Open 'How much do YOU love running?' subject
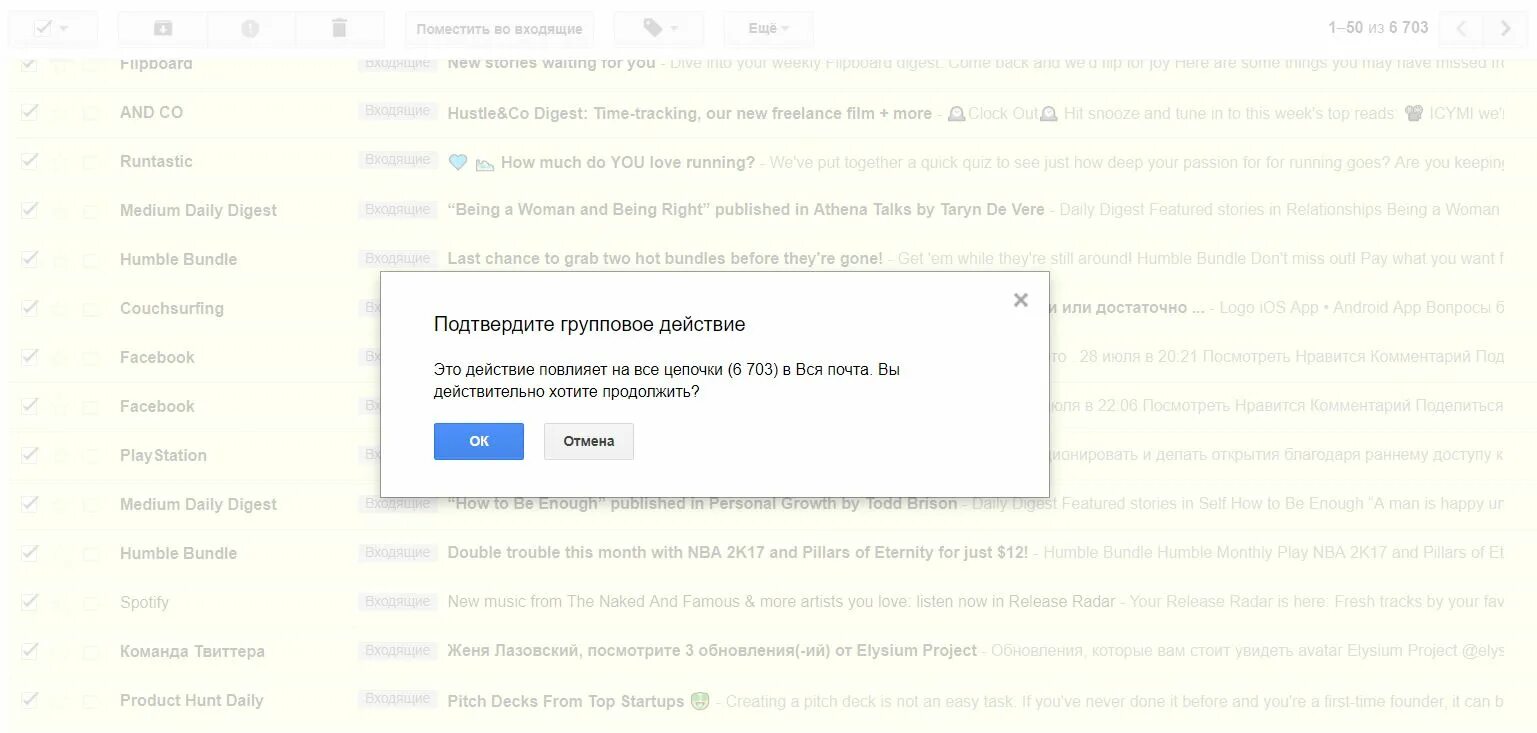Viewport: 1537px width, 733px height. click(628, 162)
